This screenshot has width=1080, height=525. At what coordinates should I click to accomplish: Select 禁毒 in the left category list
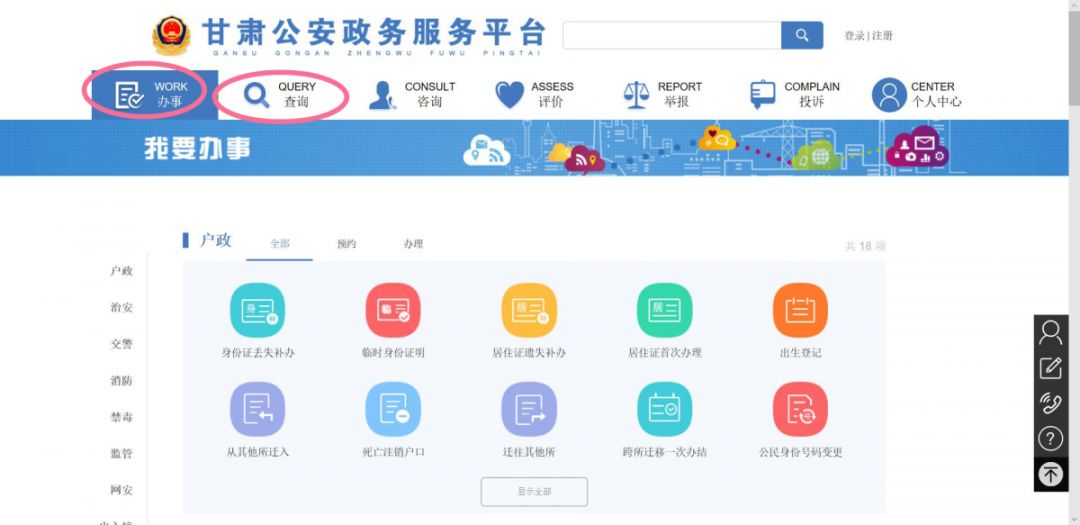(122, 417)
